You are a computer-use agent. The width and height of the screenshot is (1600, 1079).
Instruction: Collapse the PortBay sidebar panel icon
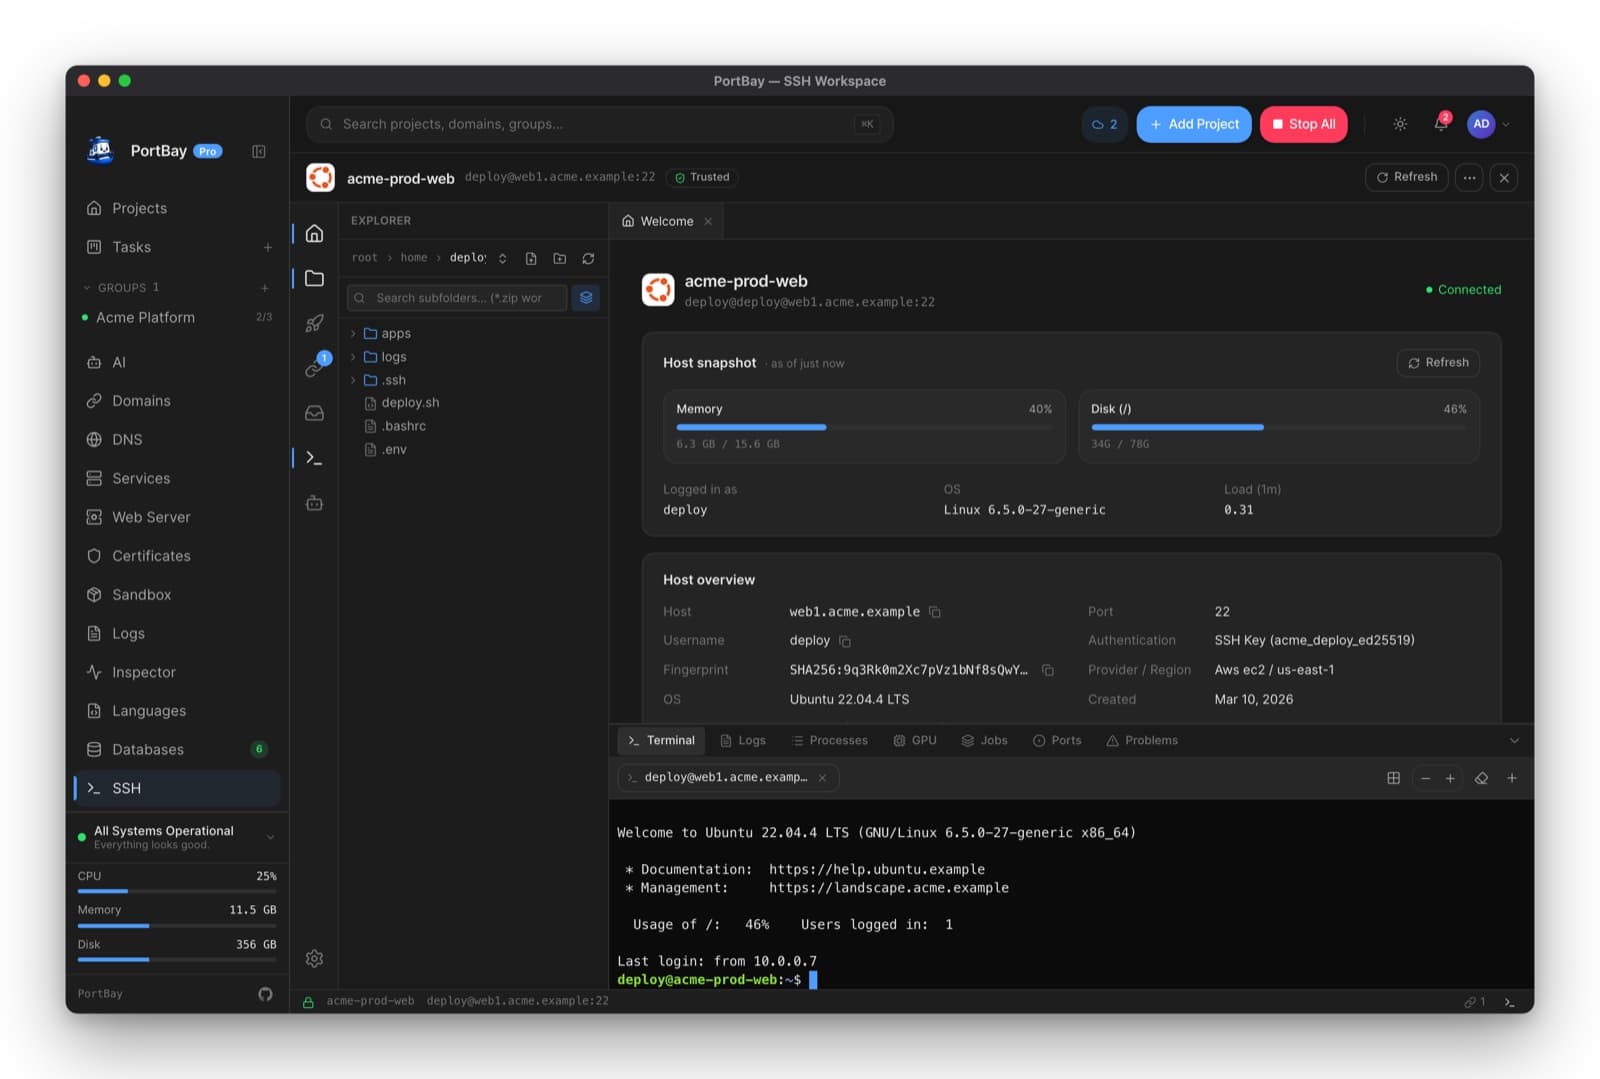(259, 151)
